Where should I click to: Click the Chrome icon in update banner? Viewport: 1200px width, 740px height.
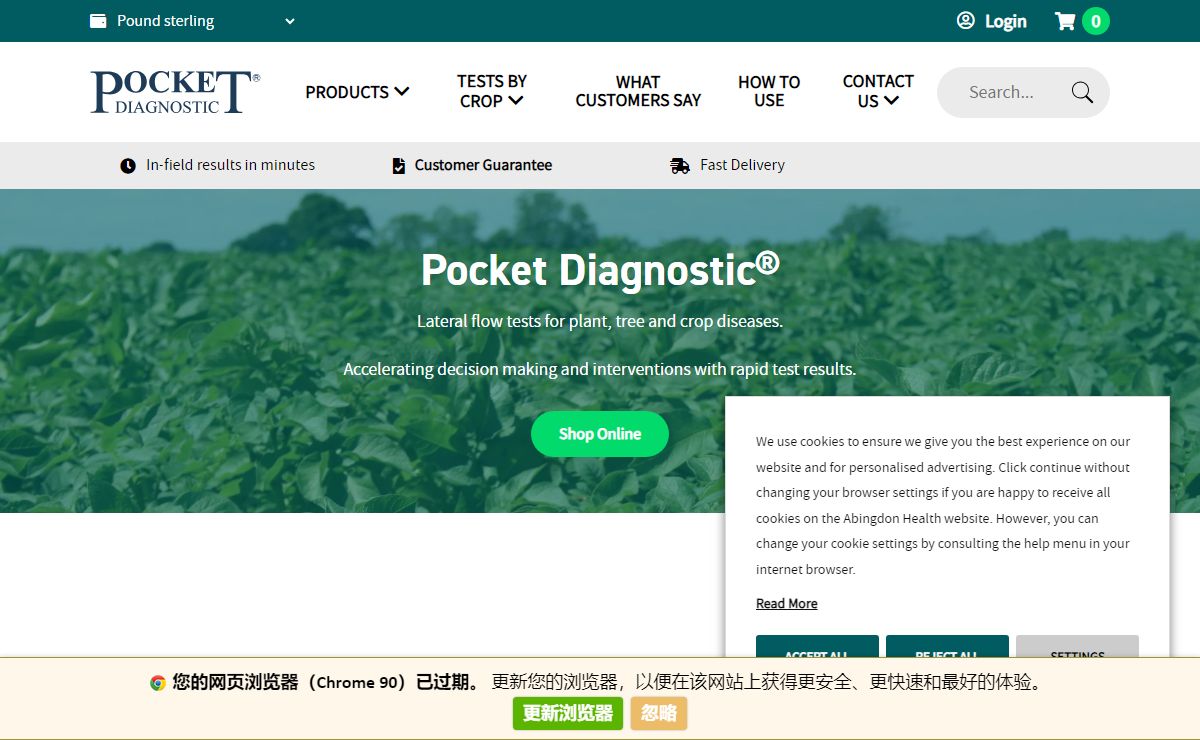(x=158, y=683)
